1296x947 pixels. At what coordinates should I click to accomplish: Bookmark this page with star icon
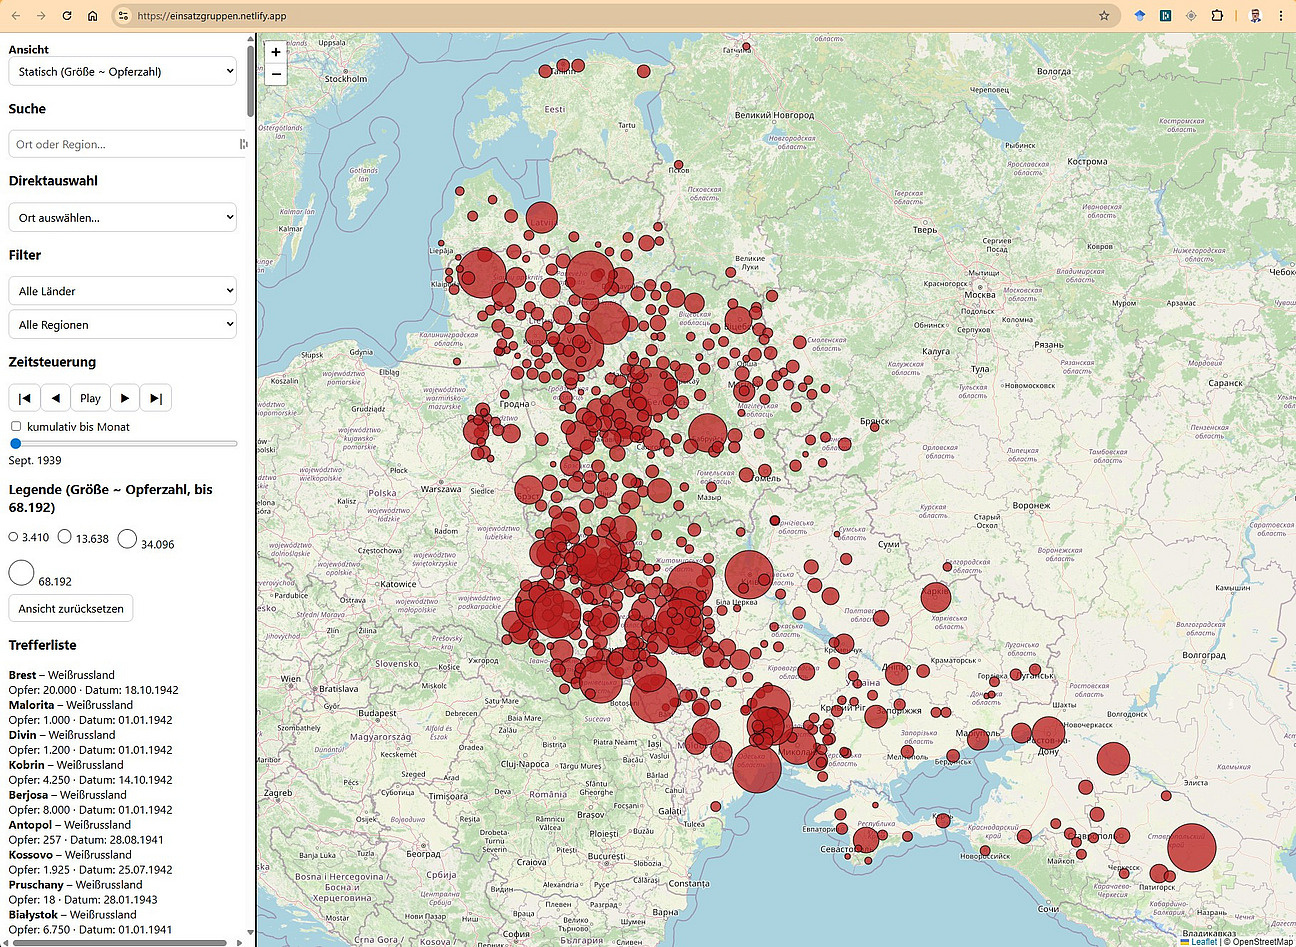1104,16
